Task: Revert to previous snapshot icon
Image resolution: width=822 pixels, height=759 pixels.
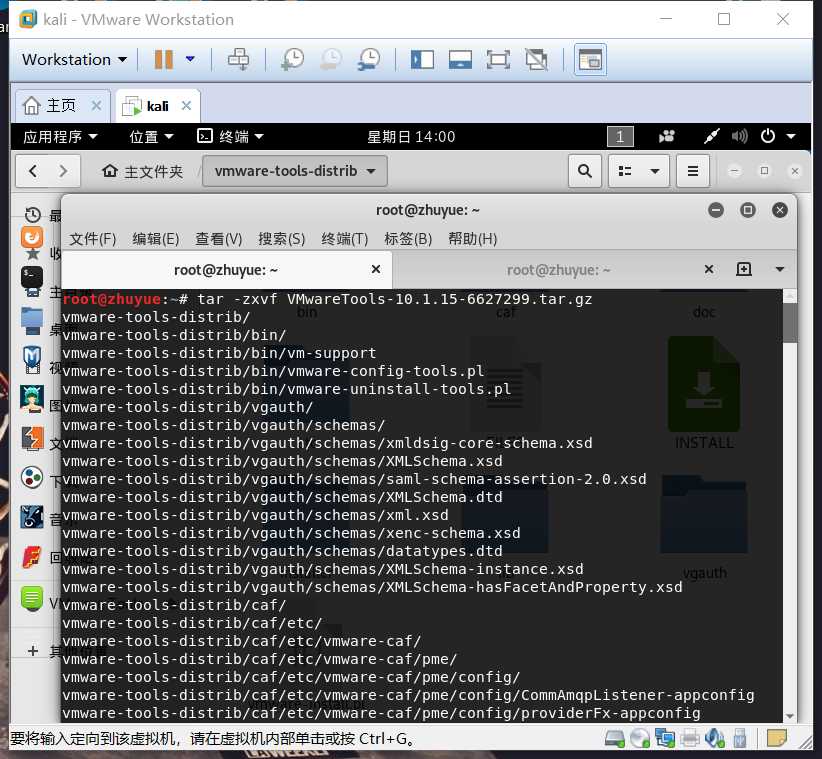Action: point(331,60)
